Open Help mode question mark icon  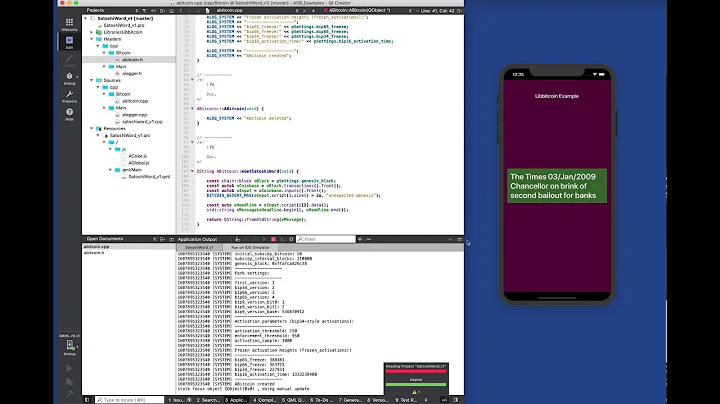point(69,114)
